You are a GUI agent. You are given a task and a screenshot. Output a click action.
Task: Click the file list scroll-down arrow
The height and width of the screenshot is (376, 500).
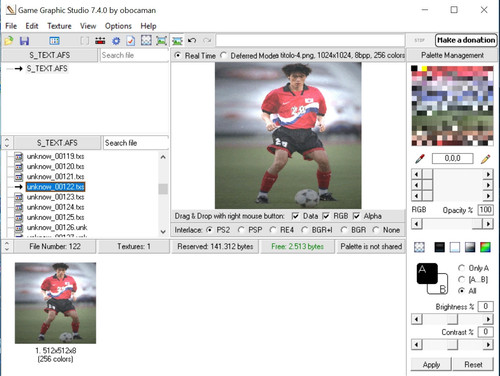coord(163,232)
